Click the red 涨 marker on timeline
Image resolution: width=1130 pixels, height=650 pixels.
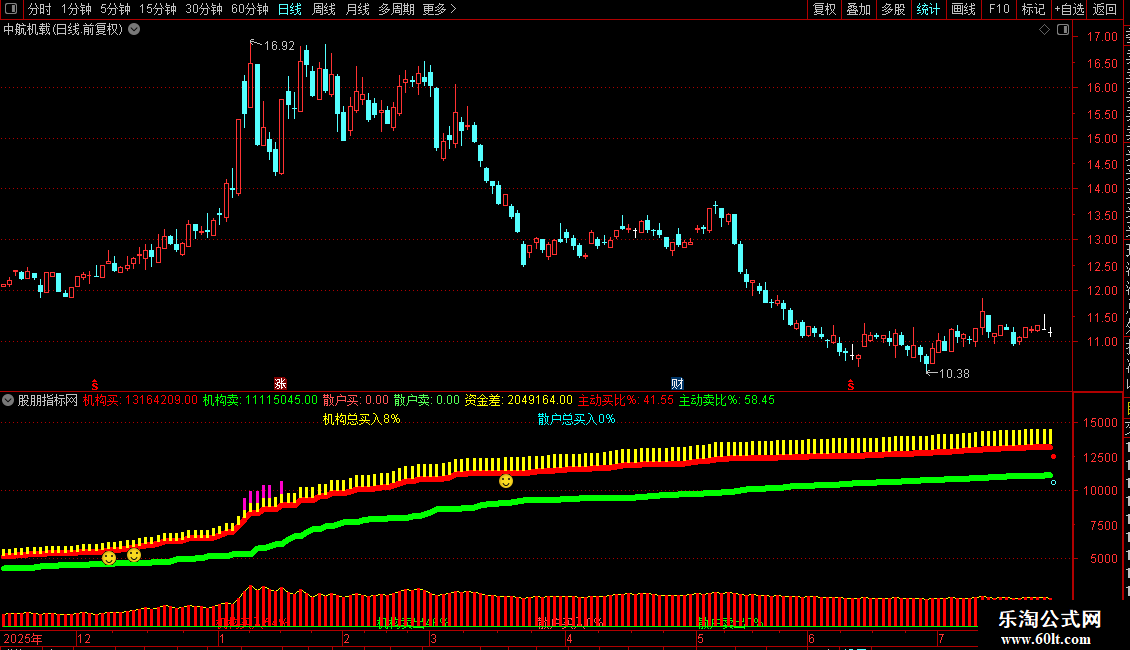point(280,384)
